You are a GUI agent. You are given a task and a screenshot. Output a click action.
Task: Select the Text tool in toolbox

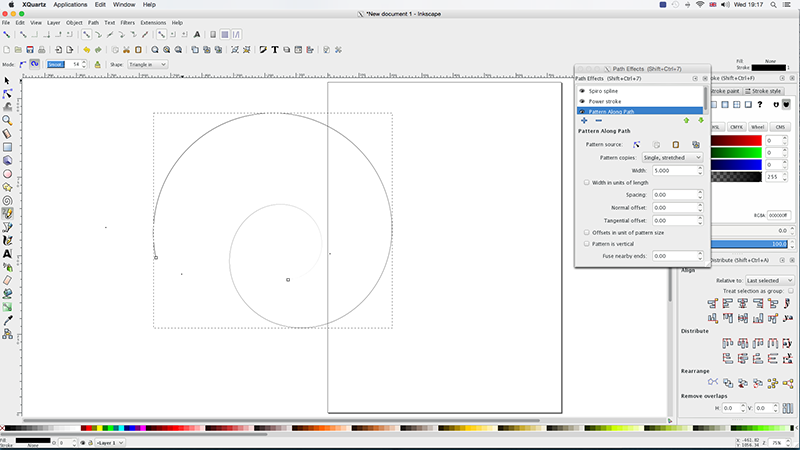point(7,254)
